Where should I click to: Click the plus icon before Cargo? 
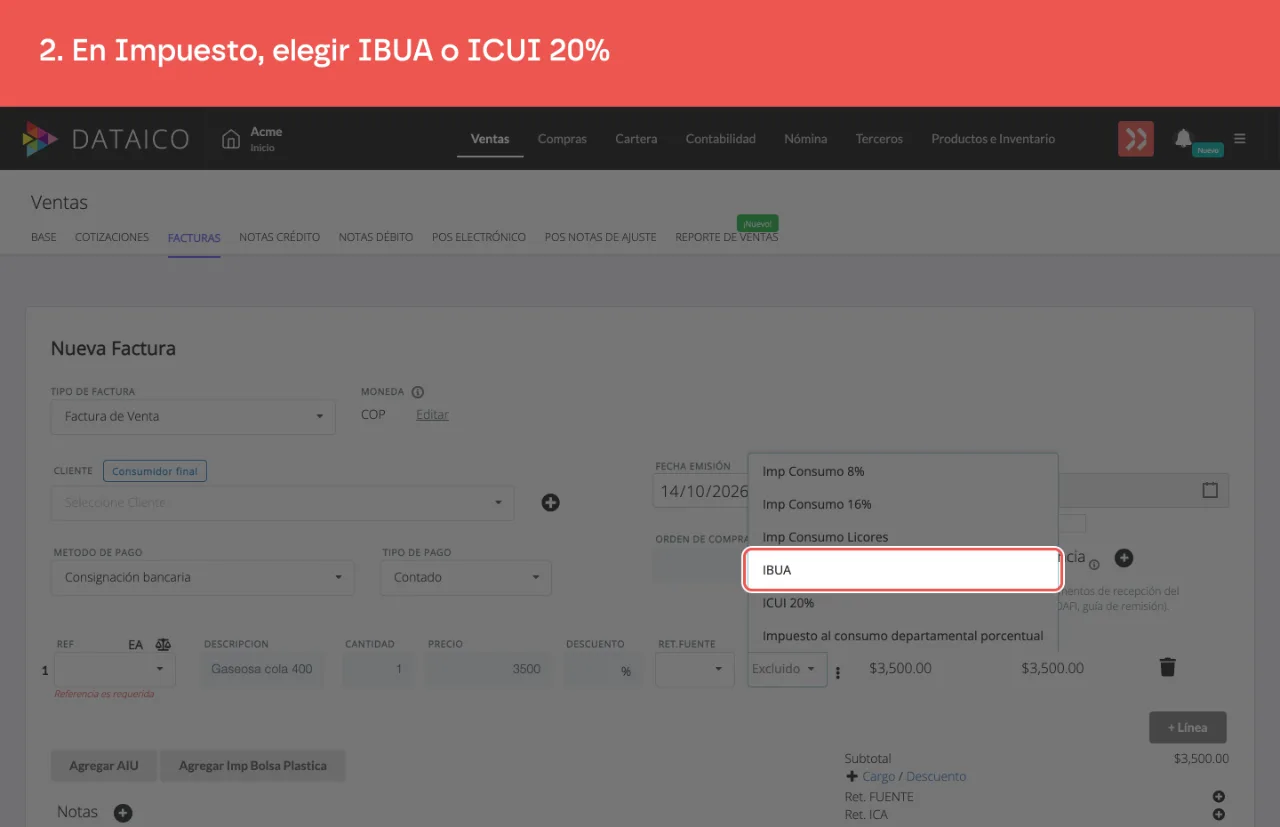(852, 776)
